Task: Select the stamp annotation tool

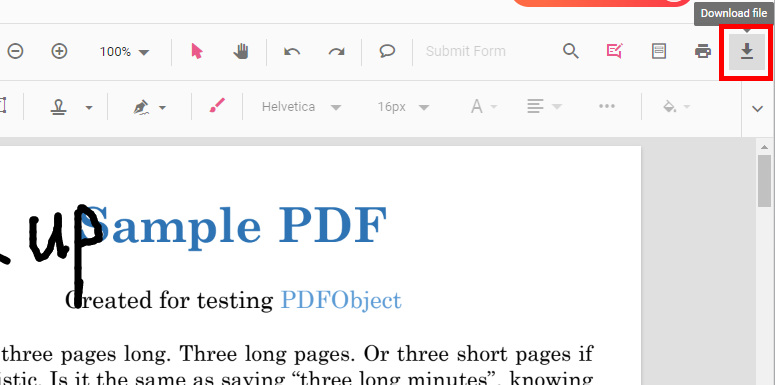Action: click(x=59, y=106)
